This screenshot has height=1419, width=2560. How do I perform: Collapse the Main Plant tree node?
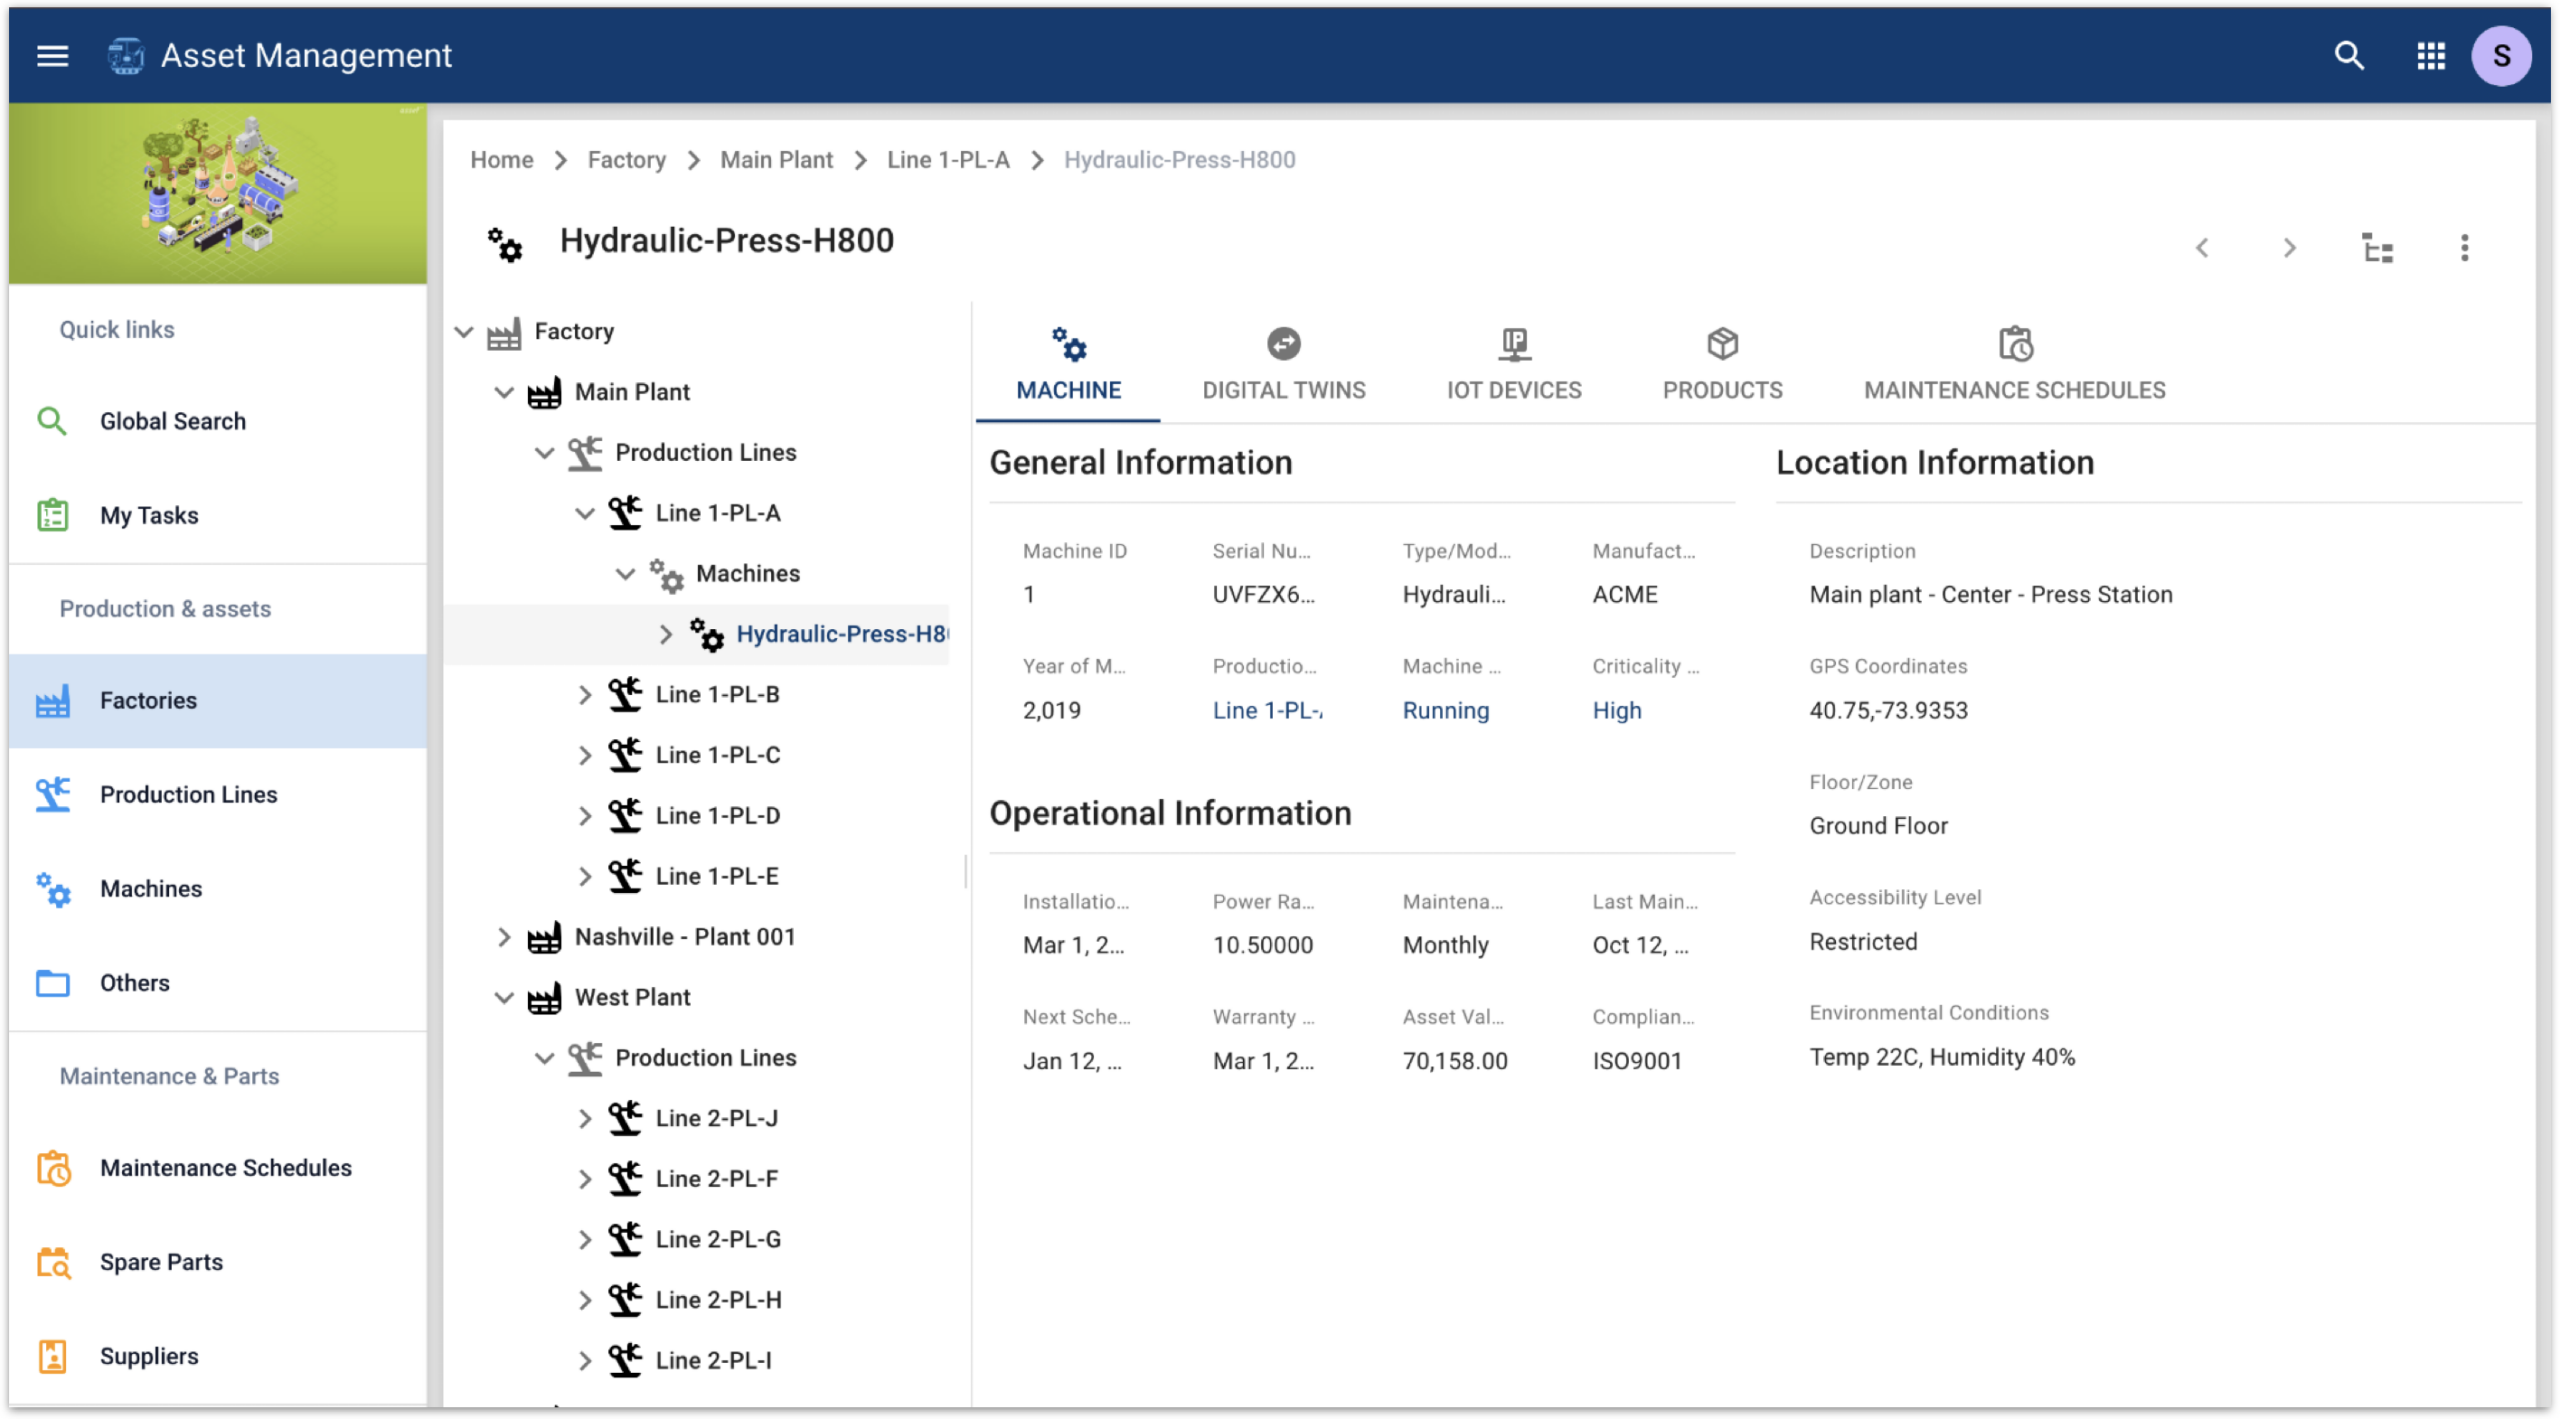click(504, 392)
